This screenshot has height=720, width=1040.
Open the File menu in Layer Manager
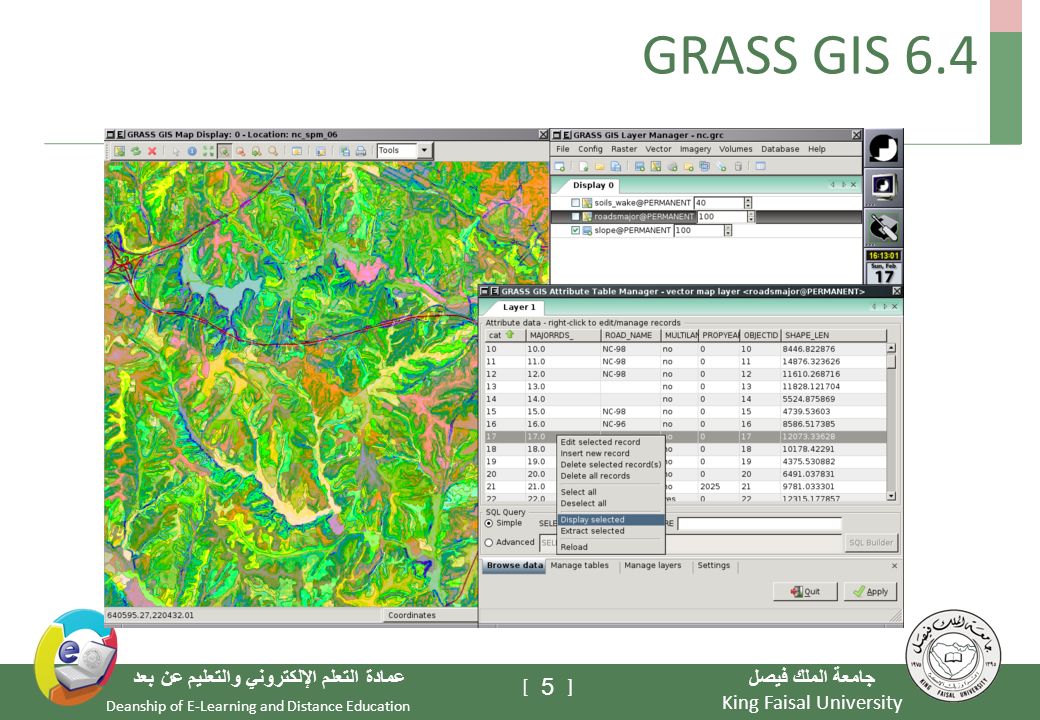(x=562, y=149)
